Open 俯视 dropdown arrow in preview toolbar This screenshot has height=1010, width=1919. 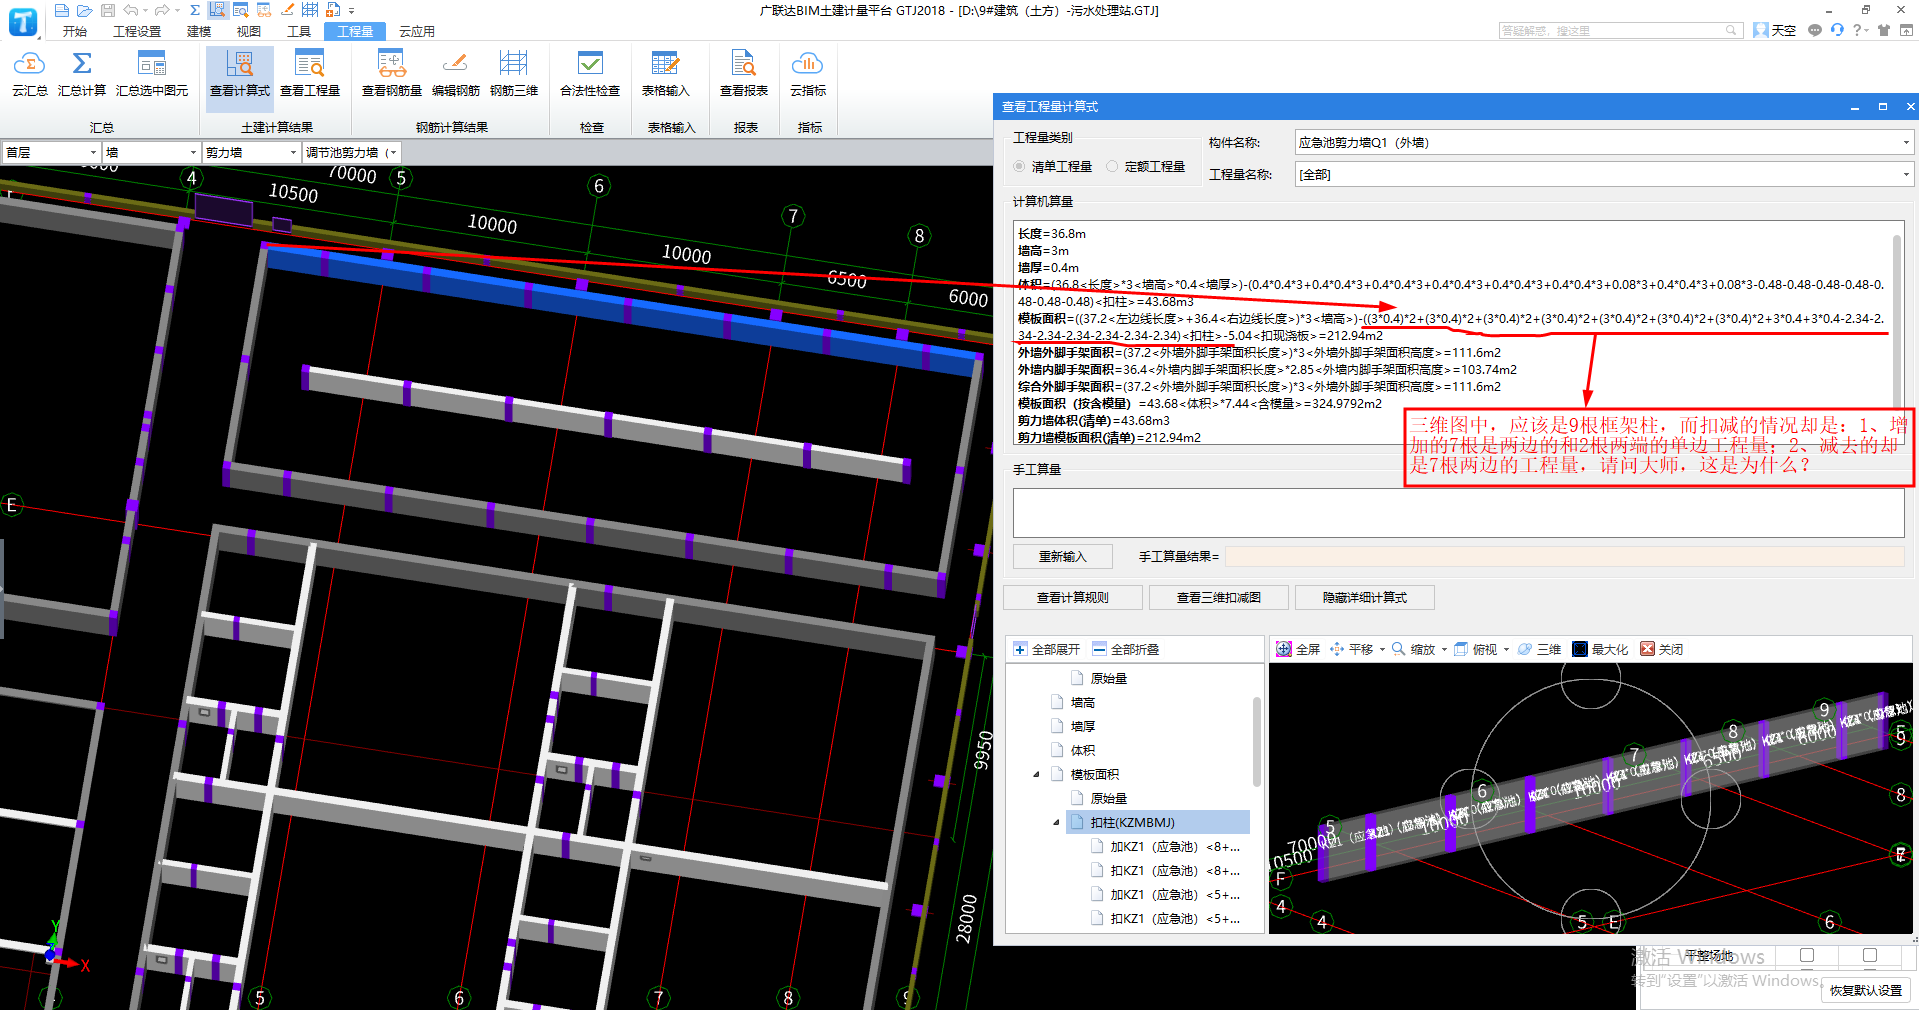[1506, 649]
